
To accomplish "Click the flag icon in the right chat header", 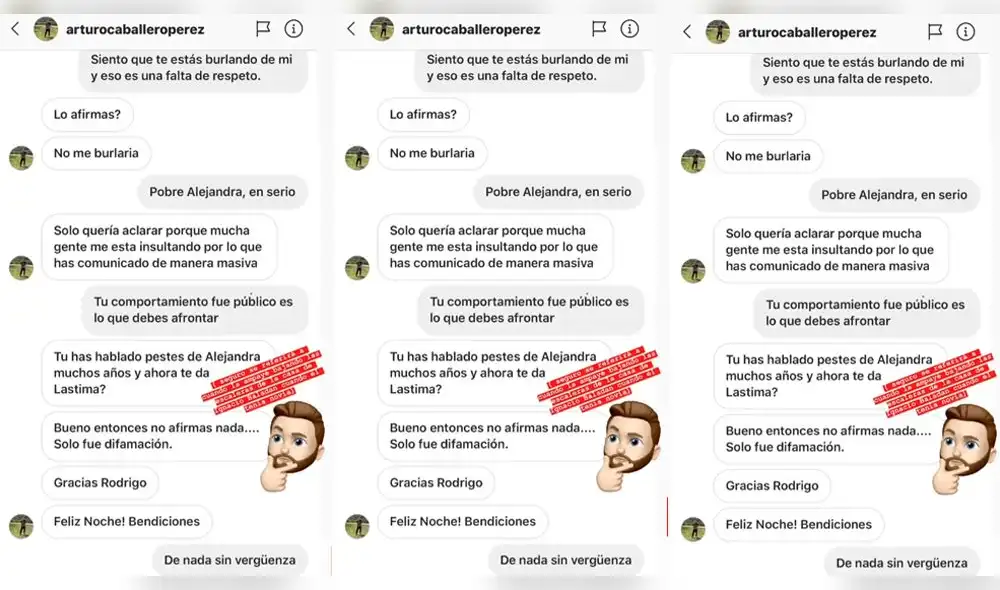I will click(935, 32).
